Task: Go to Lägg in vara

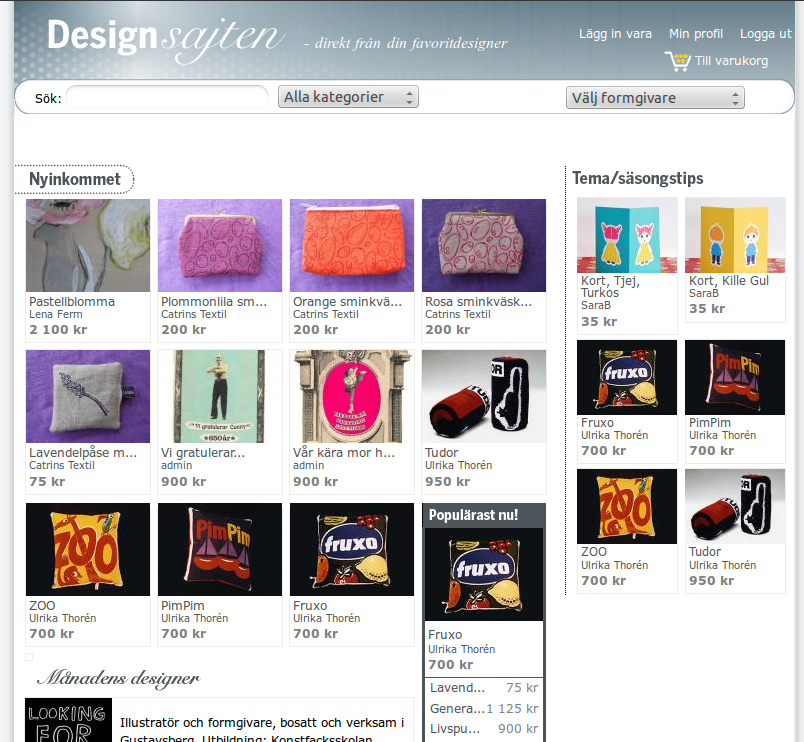Action: point(615,34)
